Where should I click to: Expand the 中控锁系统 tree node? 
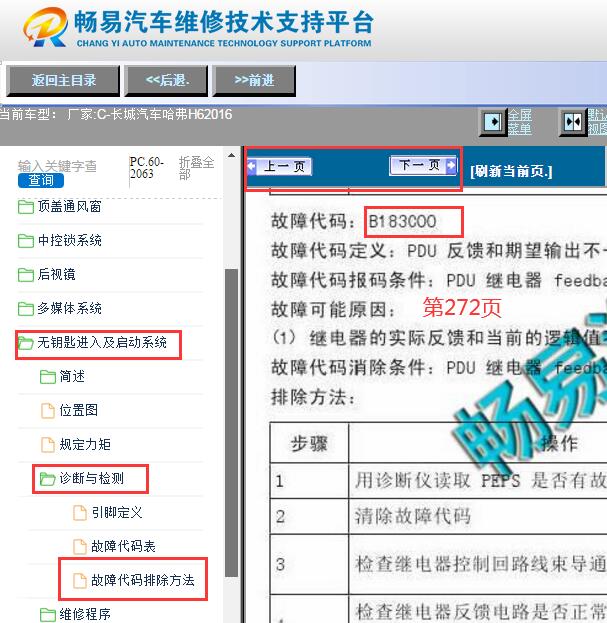coord(70,240)
